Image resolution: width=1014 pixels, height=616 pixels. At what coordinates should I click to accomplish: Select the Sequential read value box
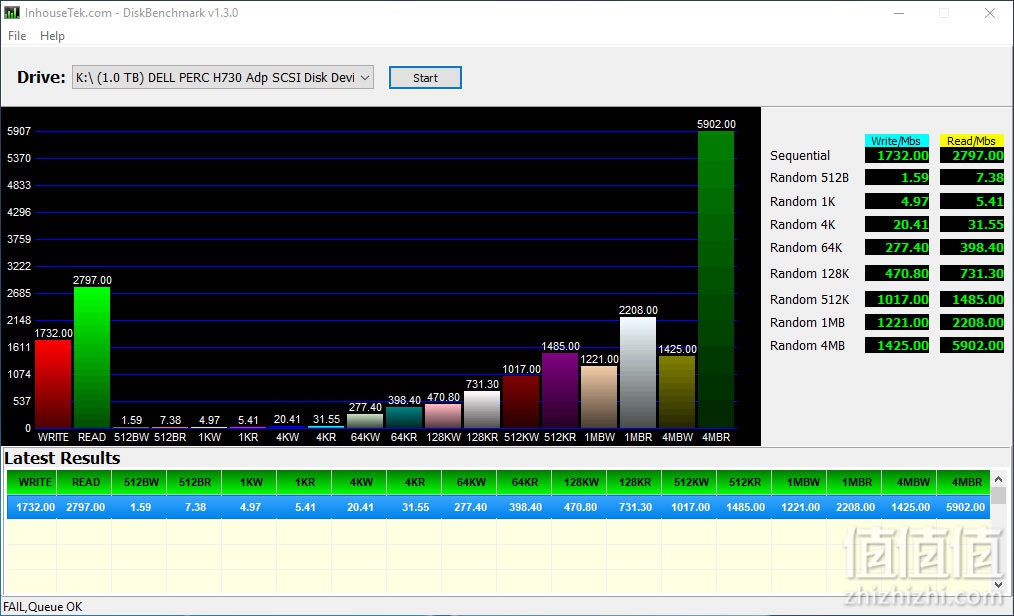coord(971,156)
